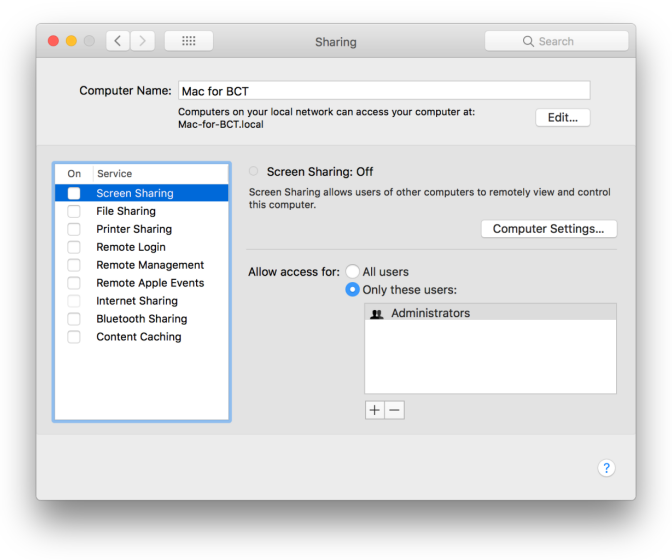Tick the Bluetooth Sharing checkbox
Image resolution: width=672 pixels, height=560 pixels.
click(x=74, y=319)
